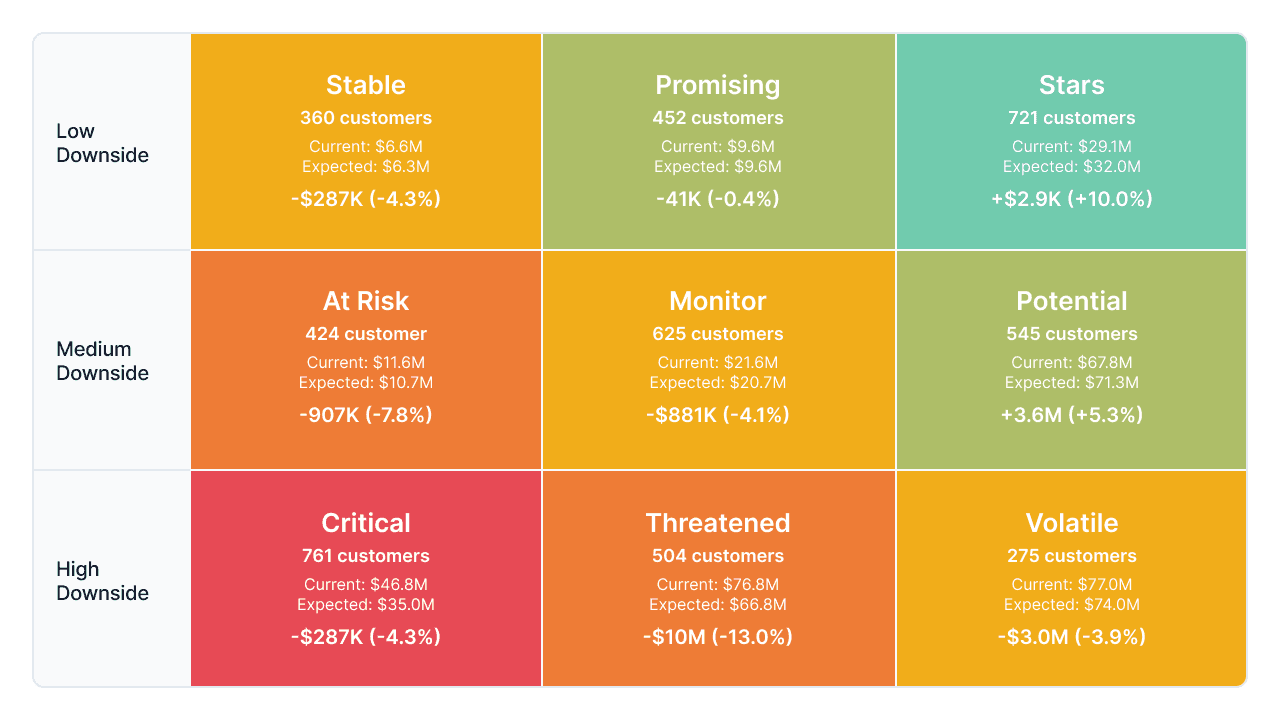Click the 761 customers count
This screenshot has width=1280, height=720.
click(366, 556)
